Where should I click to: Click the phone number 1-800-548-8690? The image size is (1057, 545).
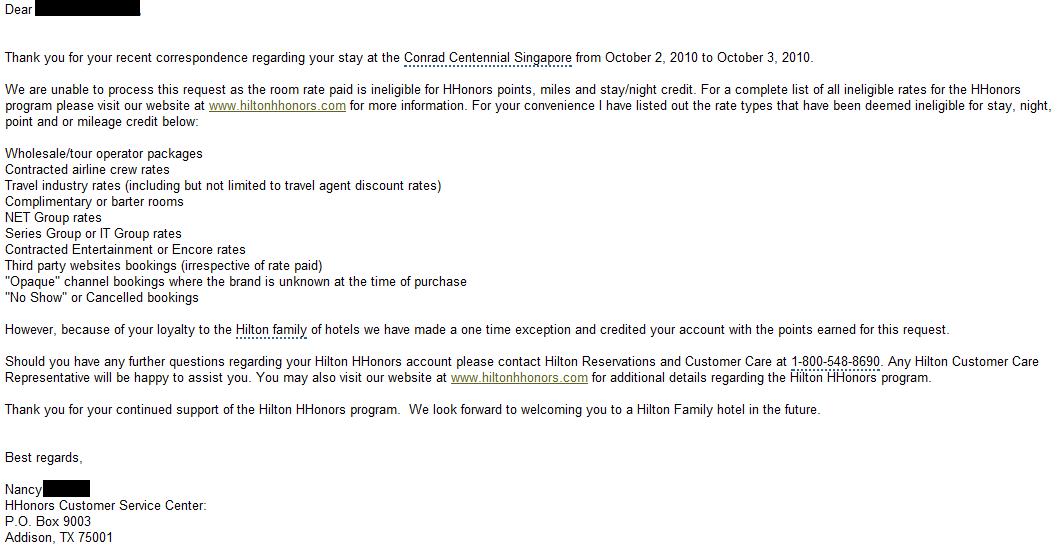click(835, 362)
